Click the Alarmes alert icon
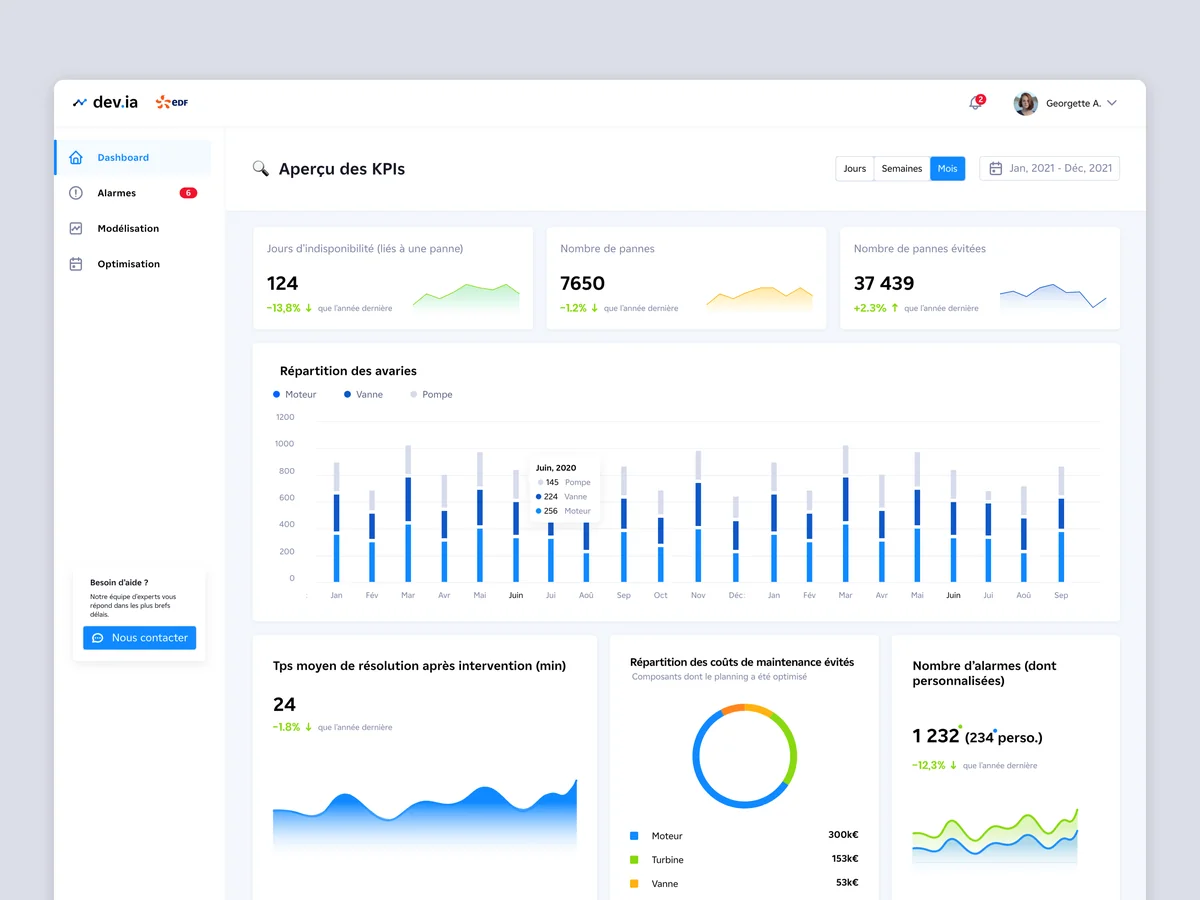This screenshot has height=900, width=1200. click(76, 193)
